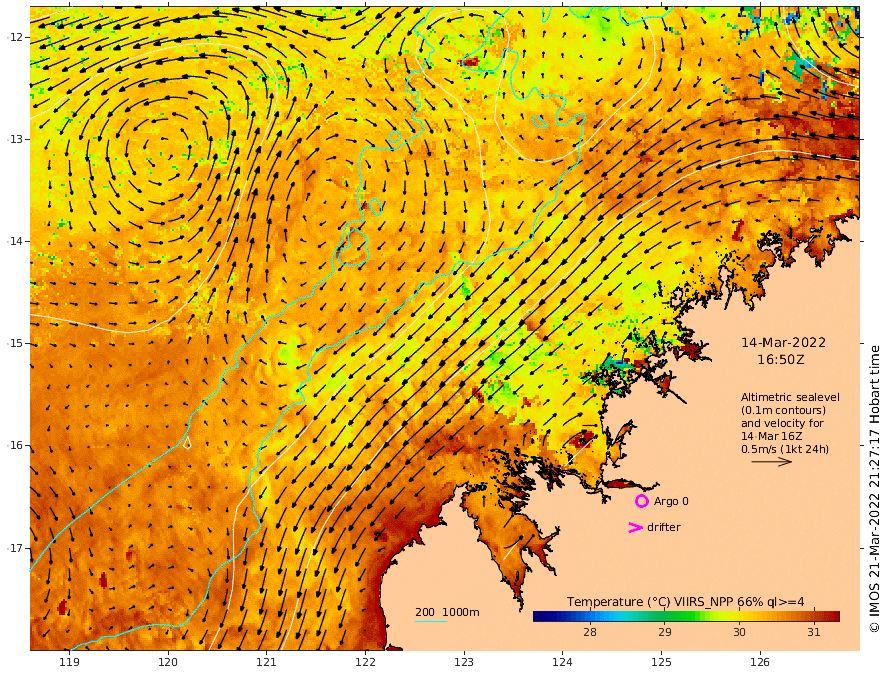Click the 'and velocity for' caption line
The width and height of the screenshot is (880, 680).
point(782,423)
